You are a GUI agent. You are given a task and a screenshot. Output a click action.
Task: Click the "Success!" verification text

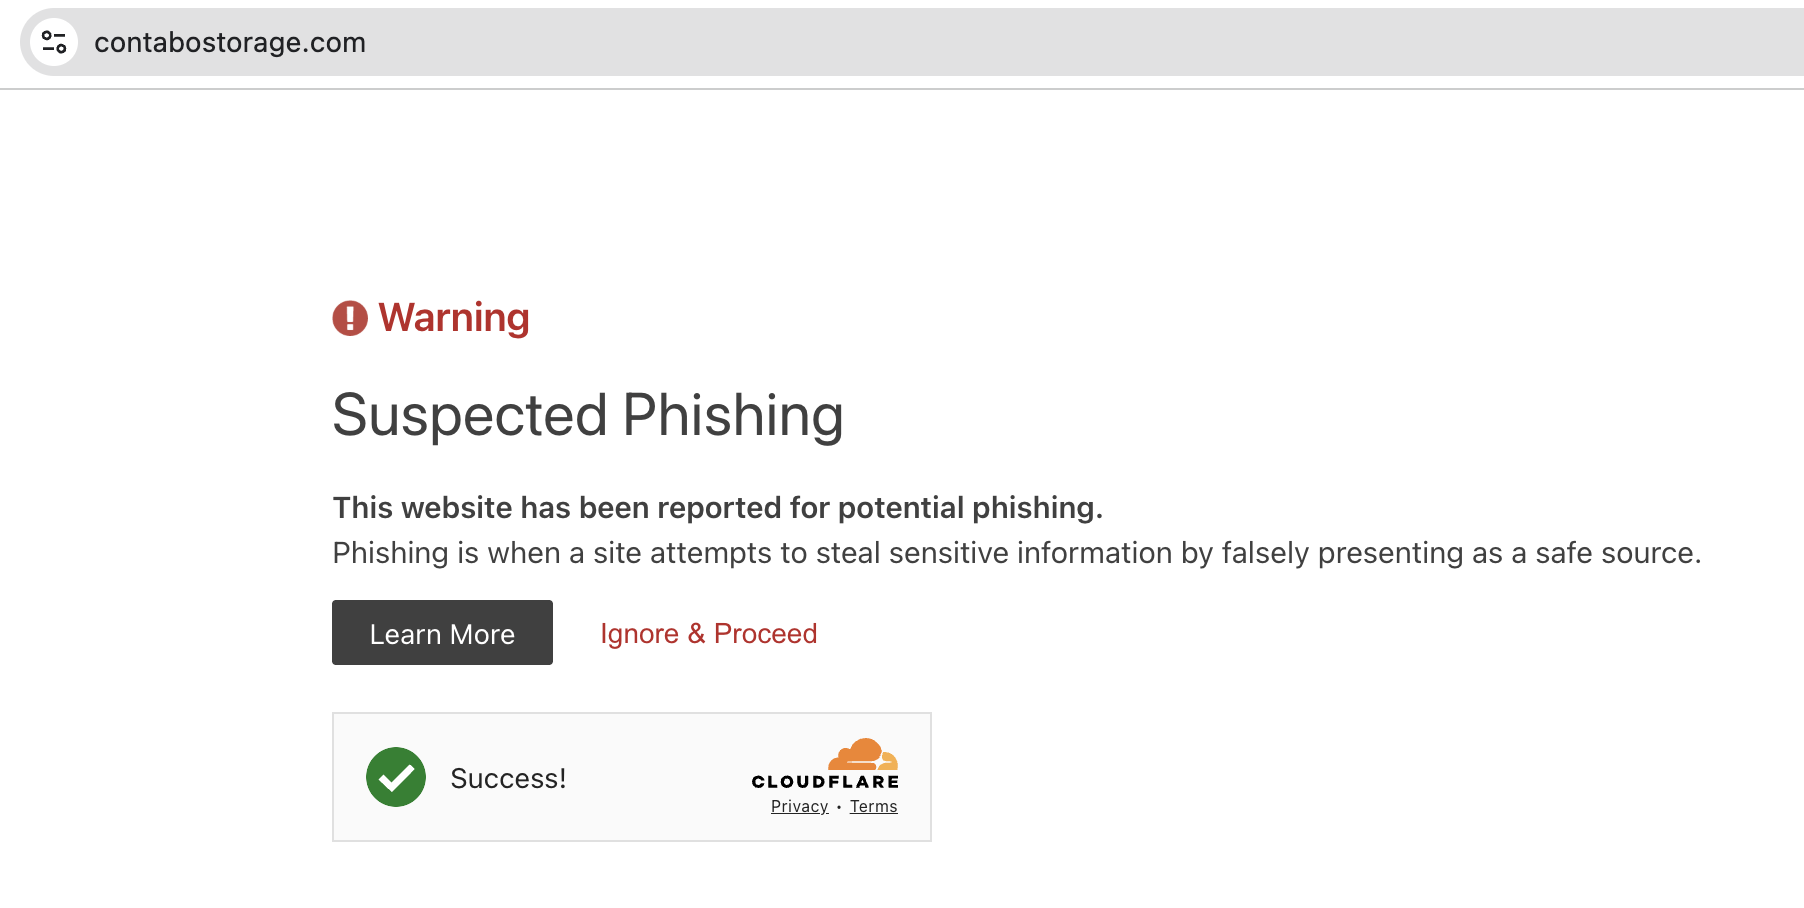(x=508, y=778)
